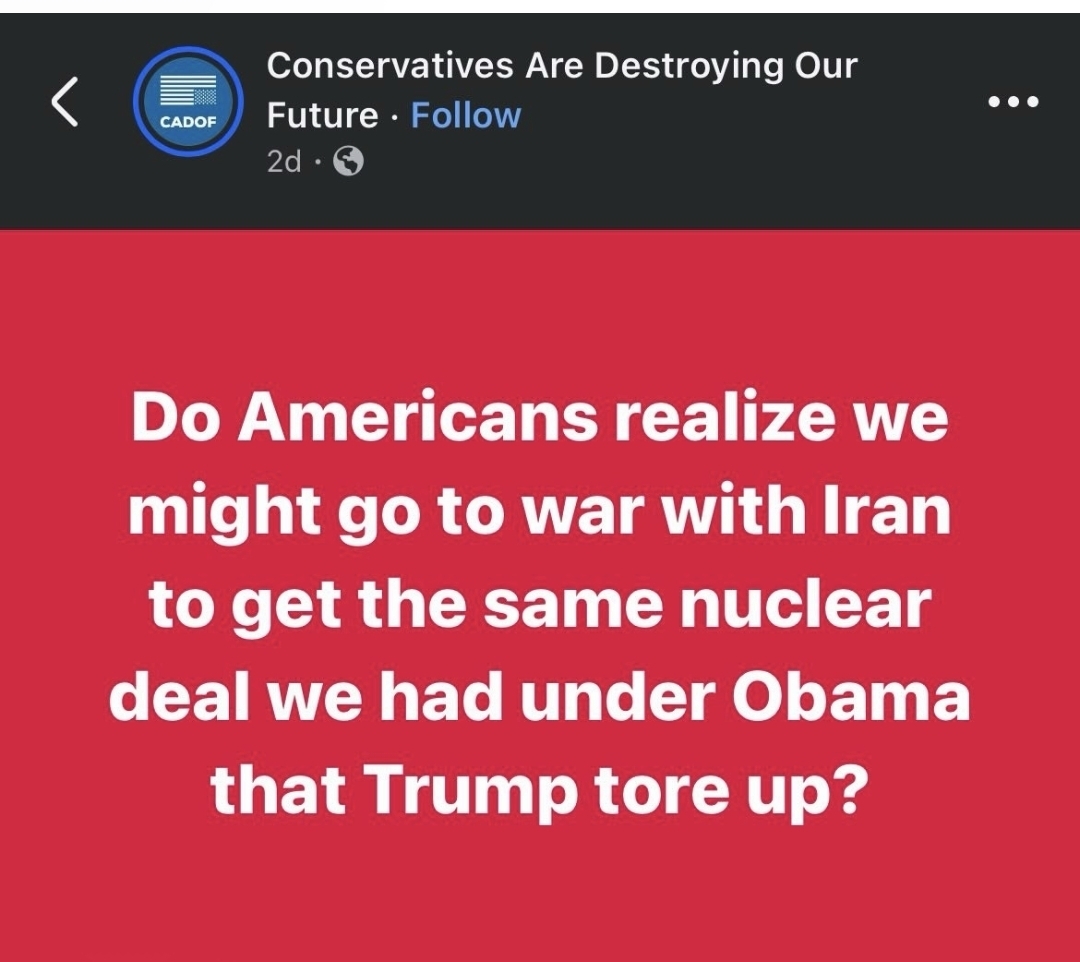1080x962 pixels.
Task: Select the line 'deal we had under Obama'
Action: coord(540,698)
